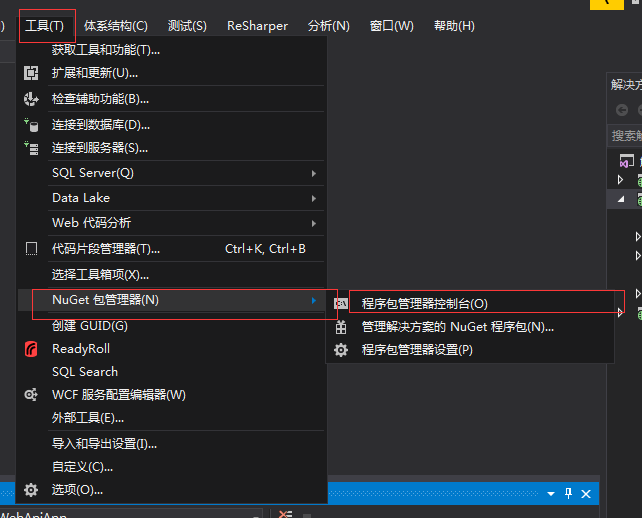Click the red clear-list icon in bottom toolbar

click(285, 514)
